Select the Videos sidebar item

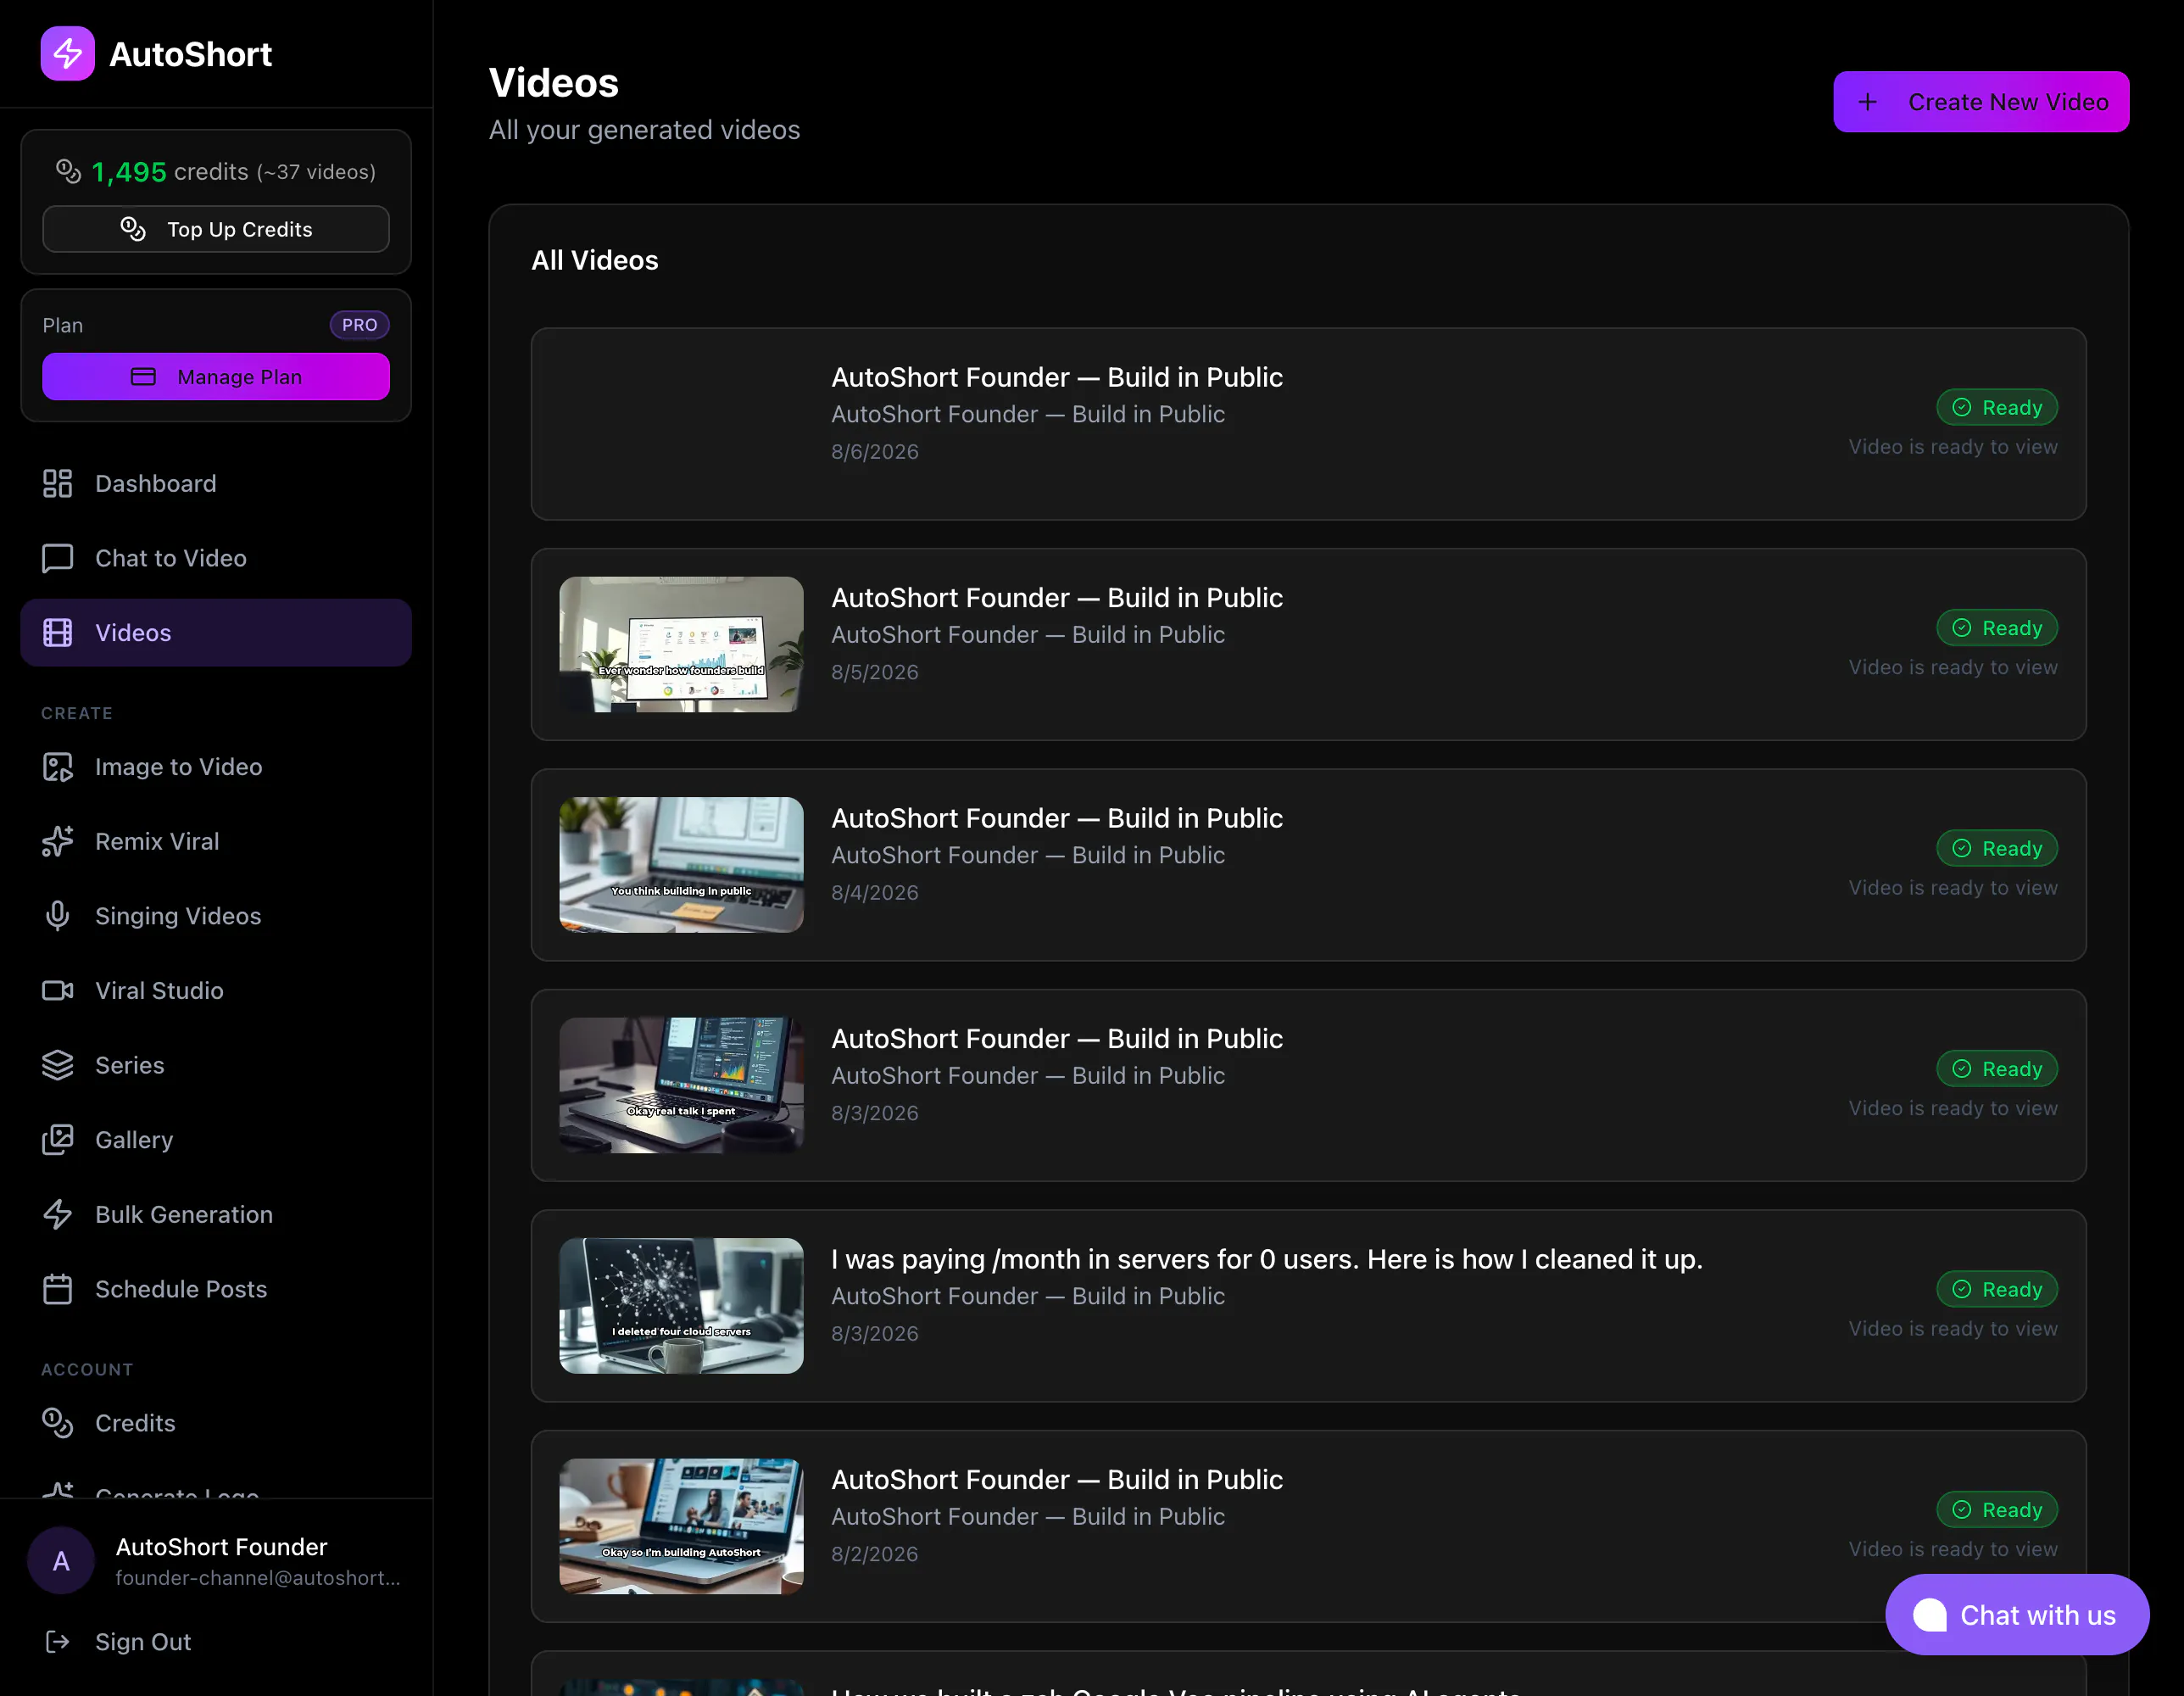(x=216, y=633)
